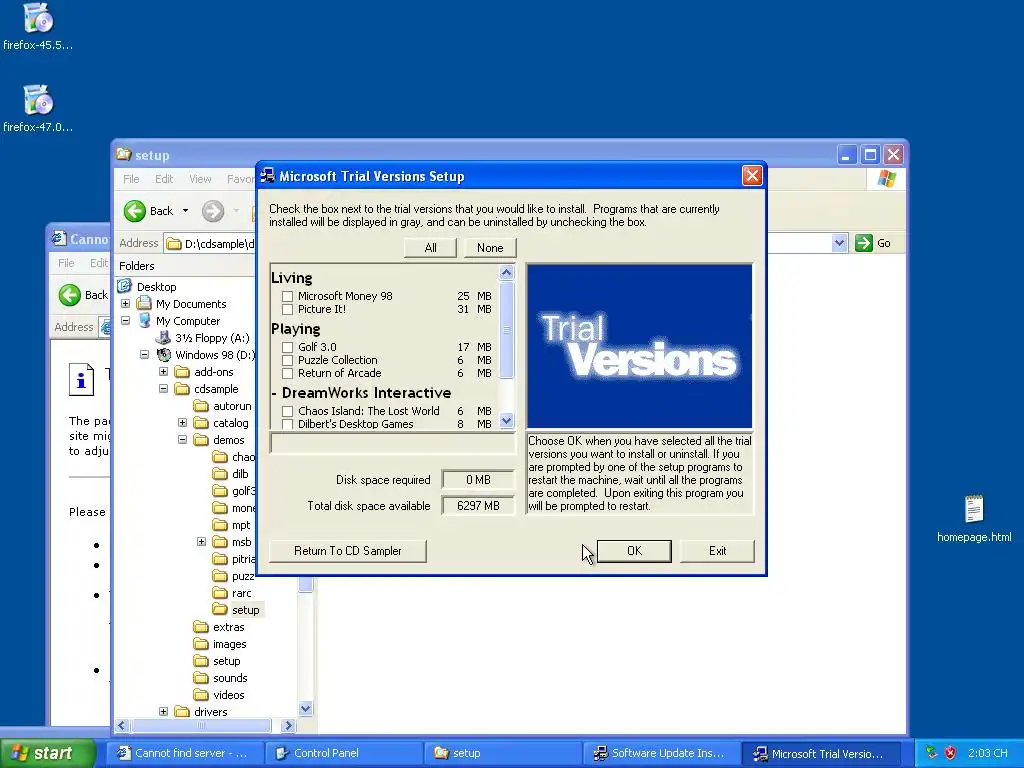Open the Edit menu in setup window
1024x768 pixels.
[x=164, y=179]
